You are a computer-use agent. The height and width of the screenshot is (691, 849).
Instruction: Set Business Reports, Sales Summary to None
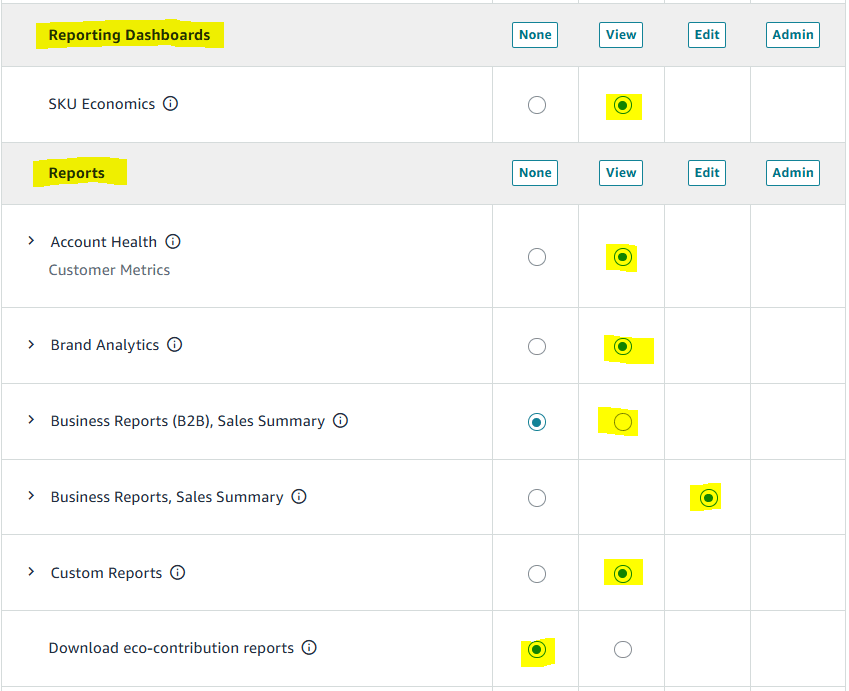pyautogui.click(x=537, y=498)
